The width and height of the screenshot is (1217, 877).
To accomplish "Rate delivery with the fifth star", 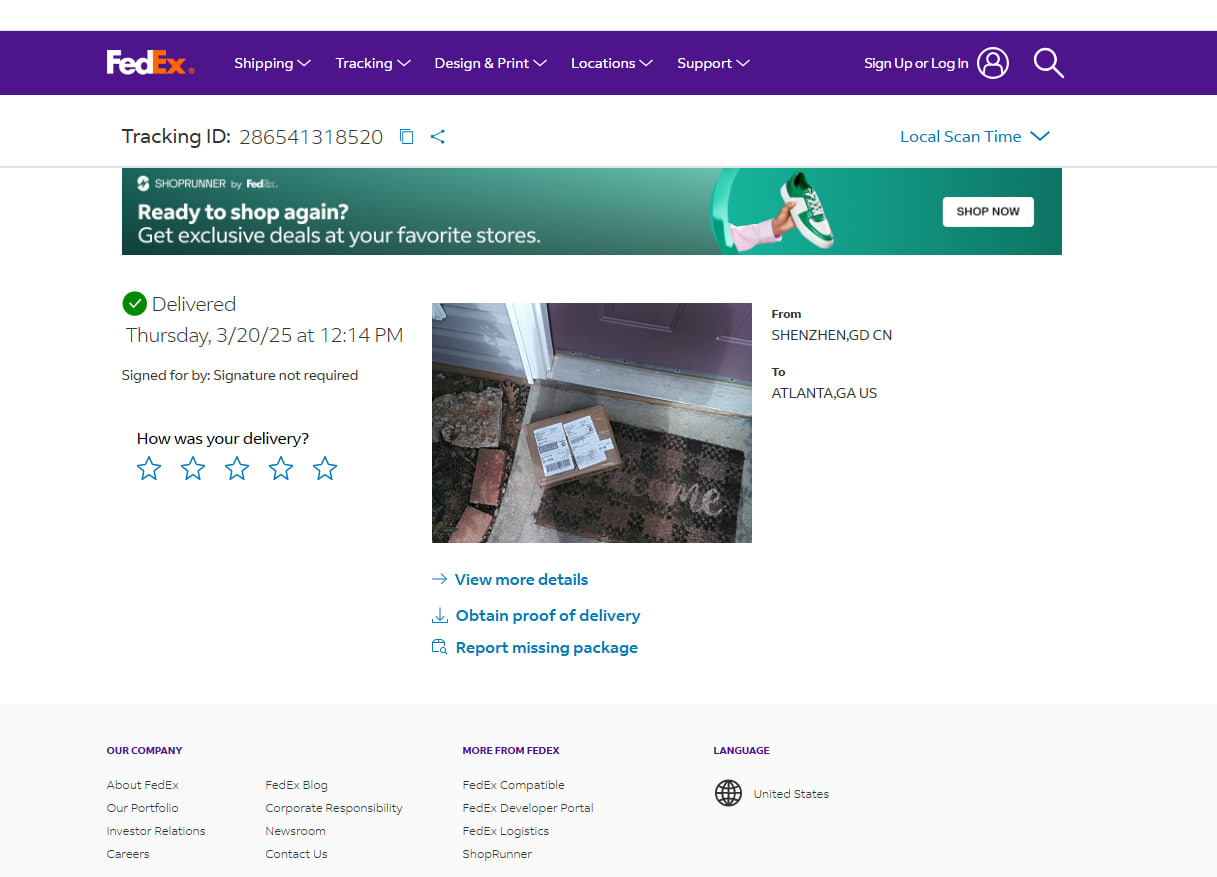I will (x=325, y=468).
